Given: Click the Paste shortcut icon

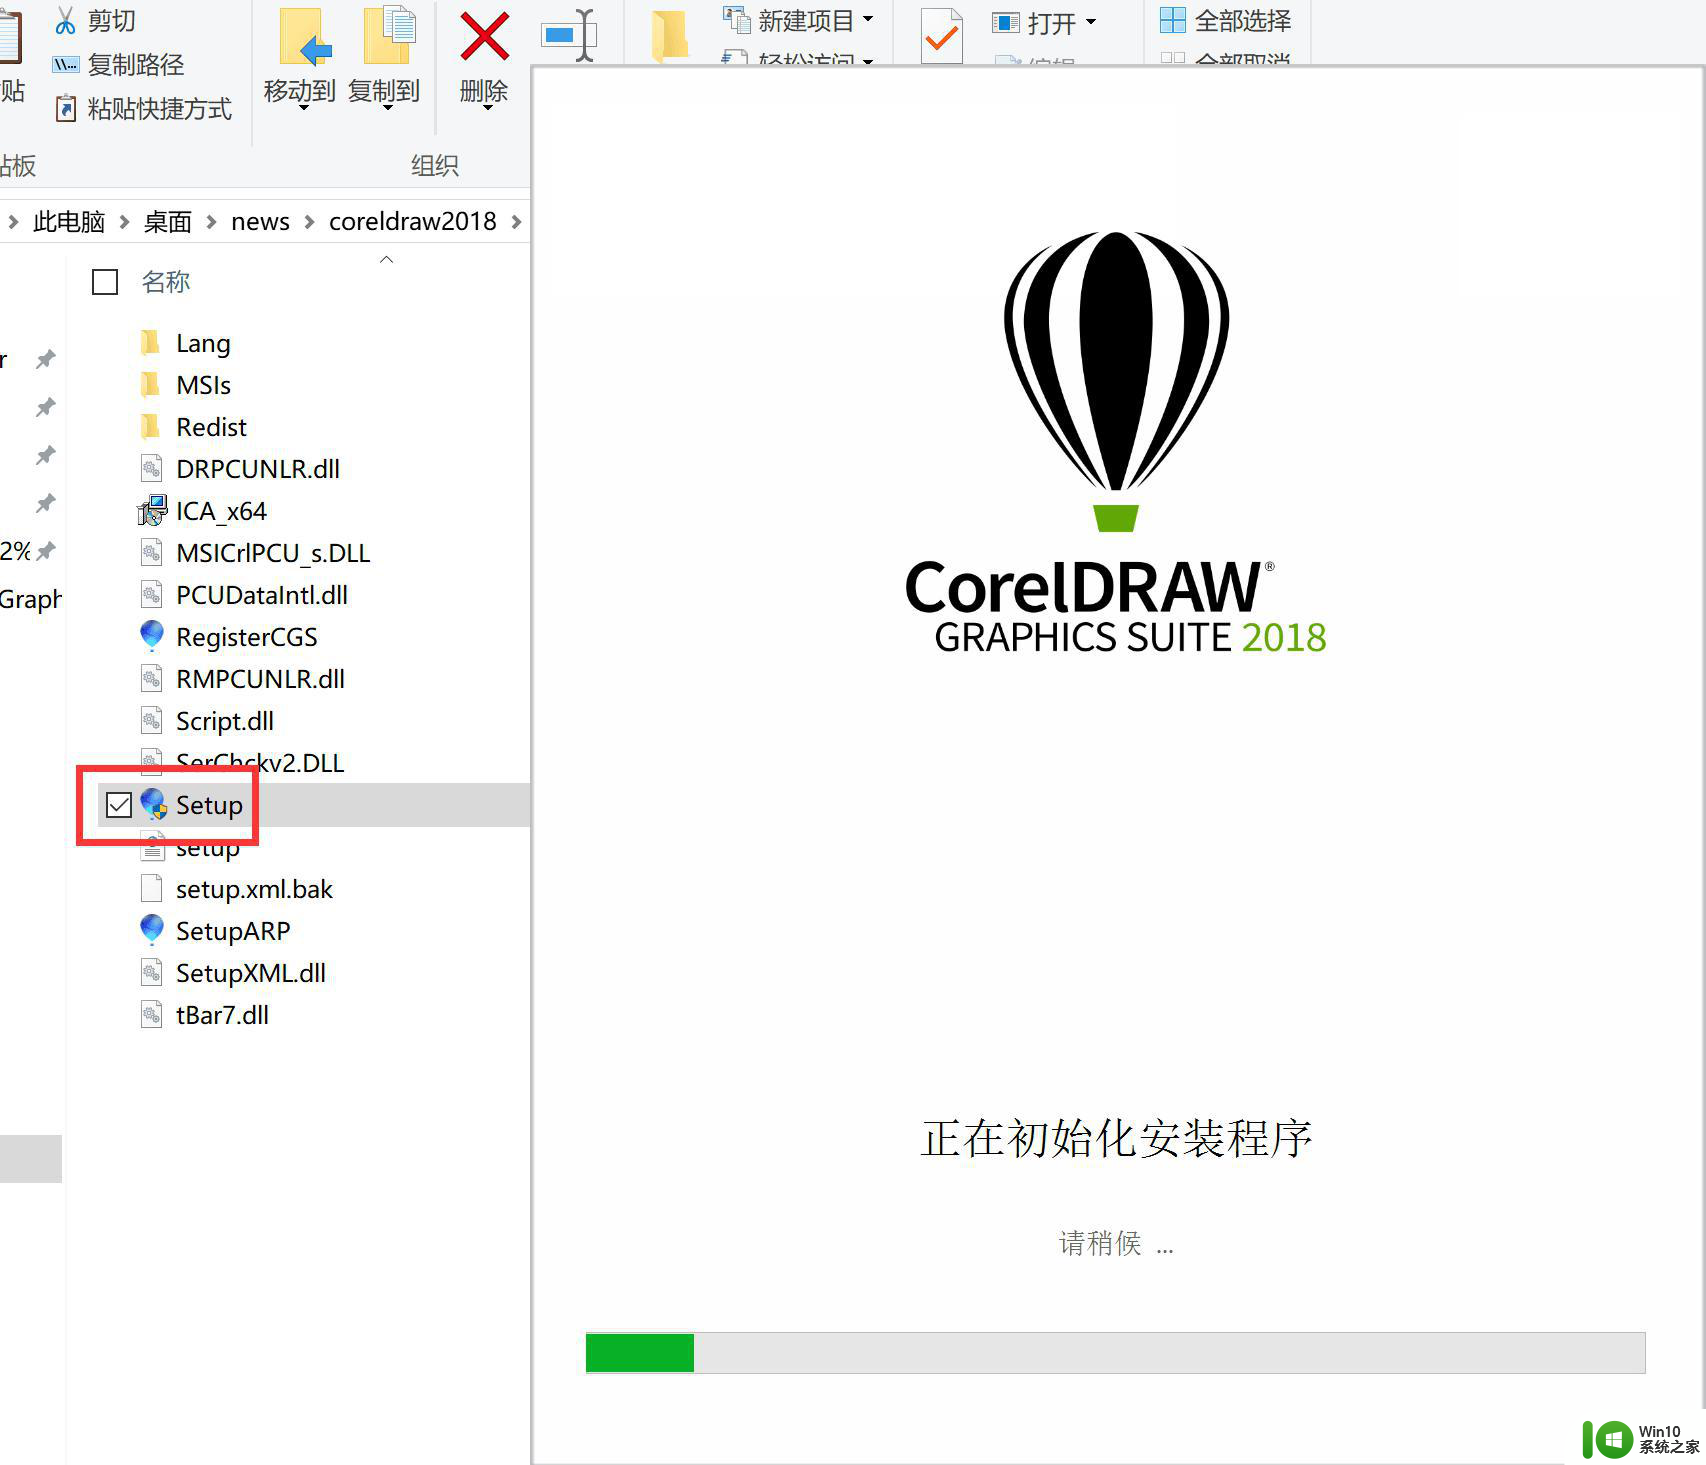Looking at the screenshot, I should coord(65,108).
